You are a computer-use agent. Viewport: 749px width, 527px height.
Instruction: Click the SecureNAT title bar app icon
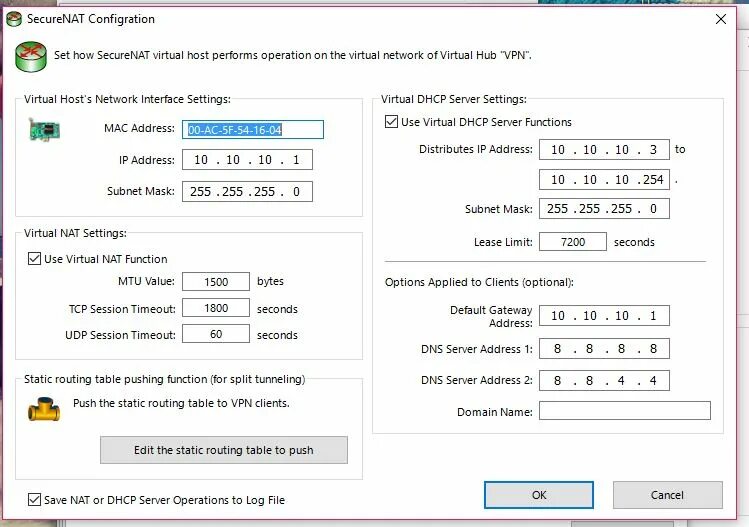14,19
